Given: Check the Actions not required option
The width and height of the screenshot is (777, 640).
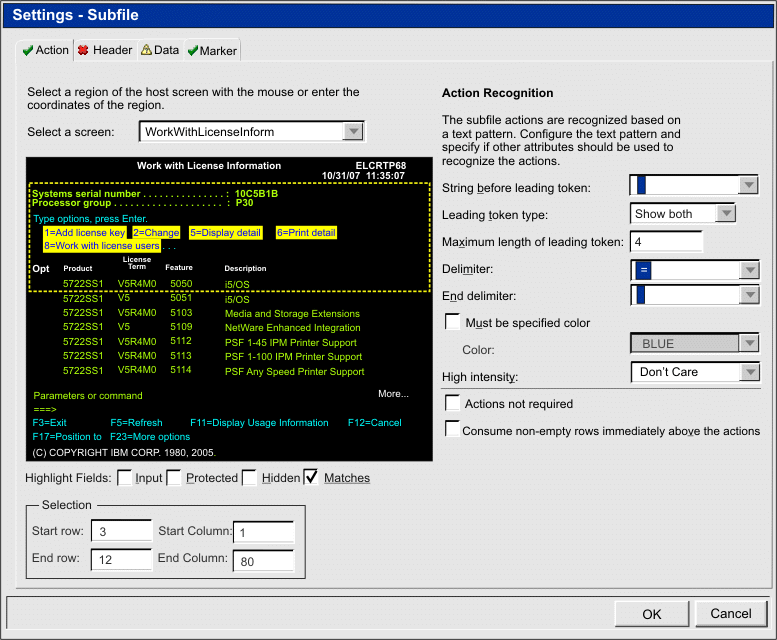Looking at the screenshot, I should click(x=453, y=403).
